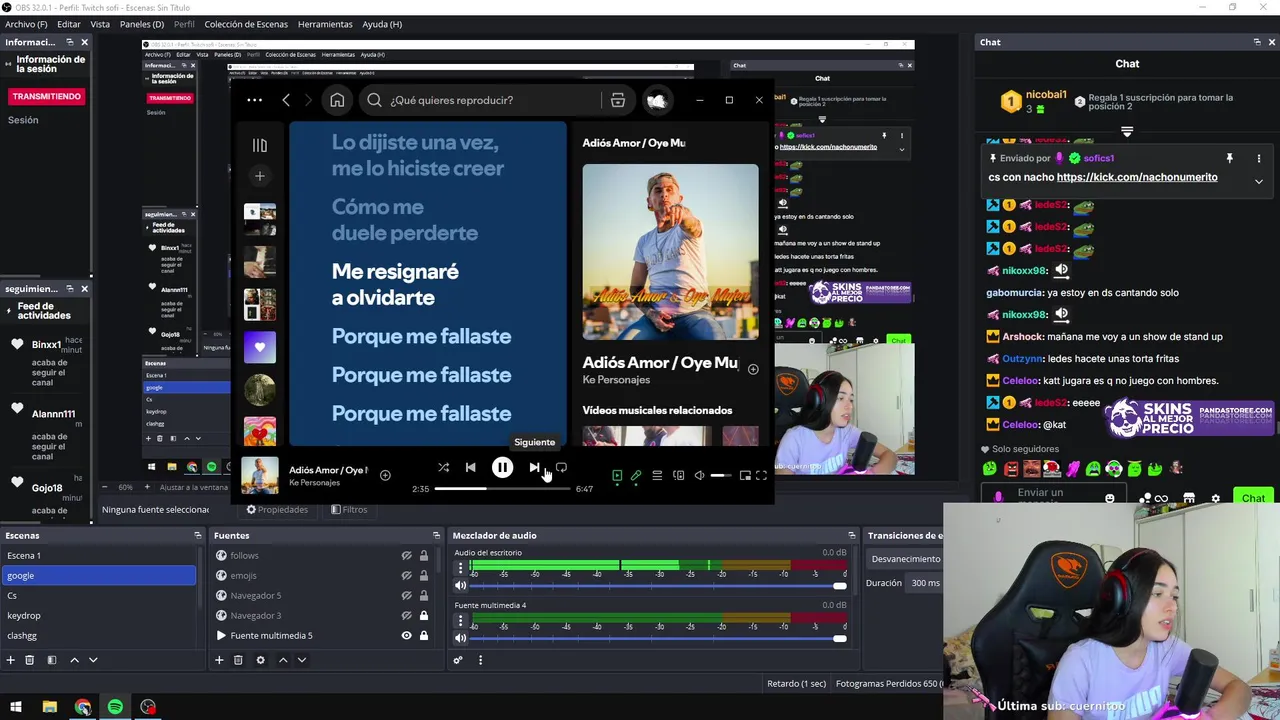Open Spotify connect to device icon

coord(678,476)
